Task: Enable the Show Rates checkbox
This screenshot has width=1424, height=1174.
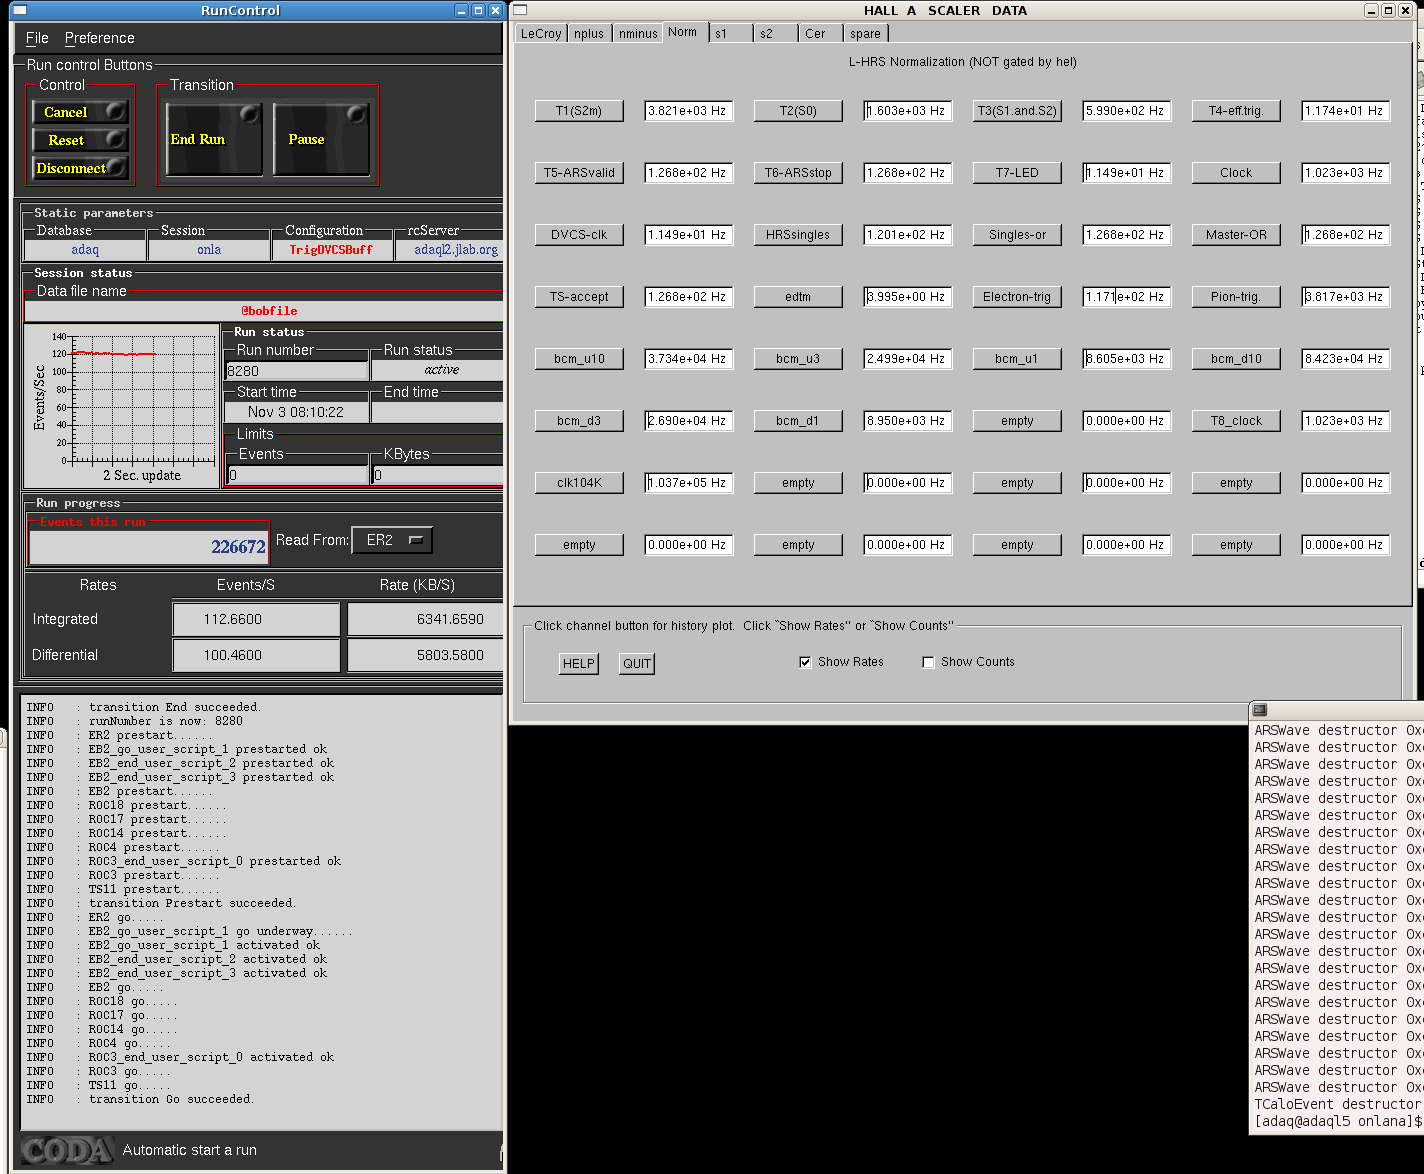Action: pyautogui.click(x=805, y=662)
